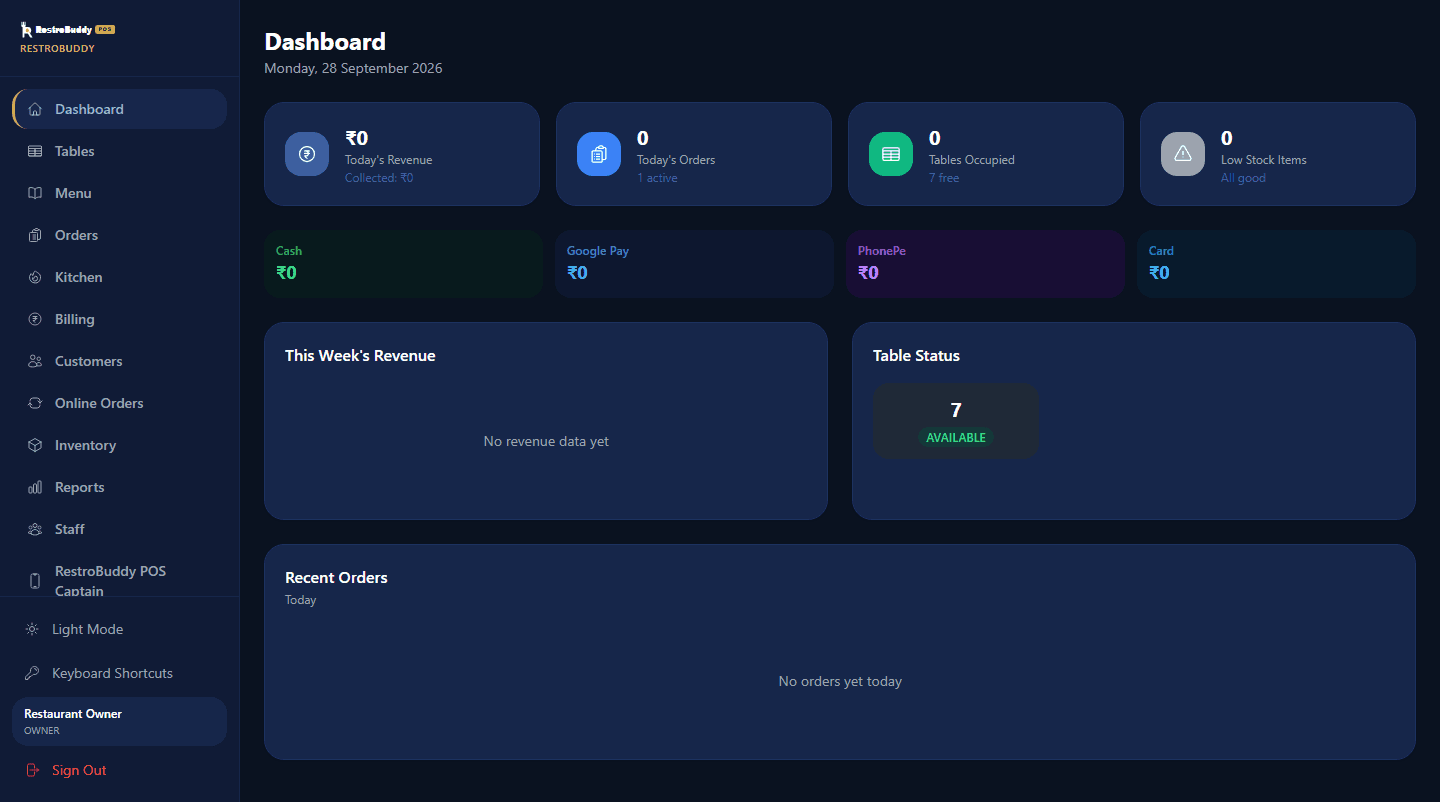Image resolution: width=1440 pixels, height=802 pixels.
Task: Click the Dashboard home icon in sidebar
Action: [35, 109]
